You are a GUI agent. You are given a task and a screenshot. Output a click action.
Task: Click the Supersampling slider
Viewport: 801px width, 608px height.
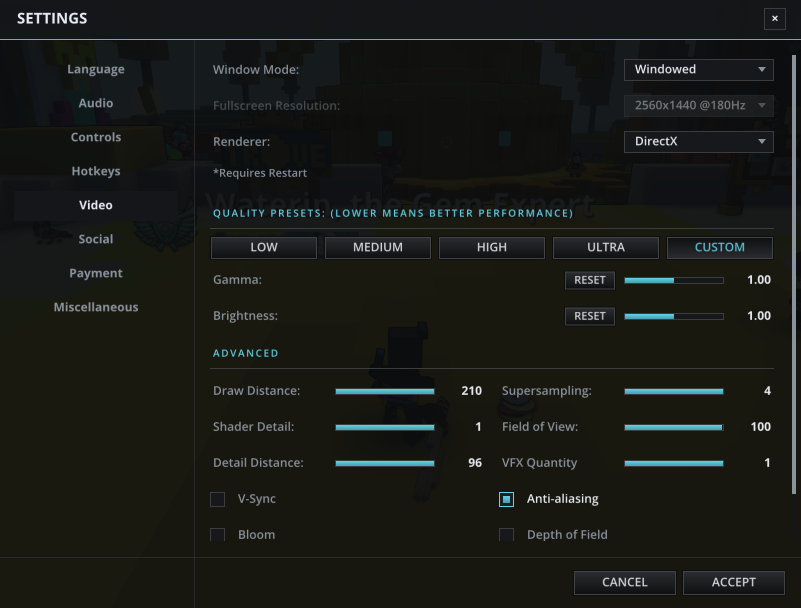674,391
